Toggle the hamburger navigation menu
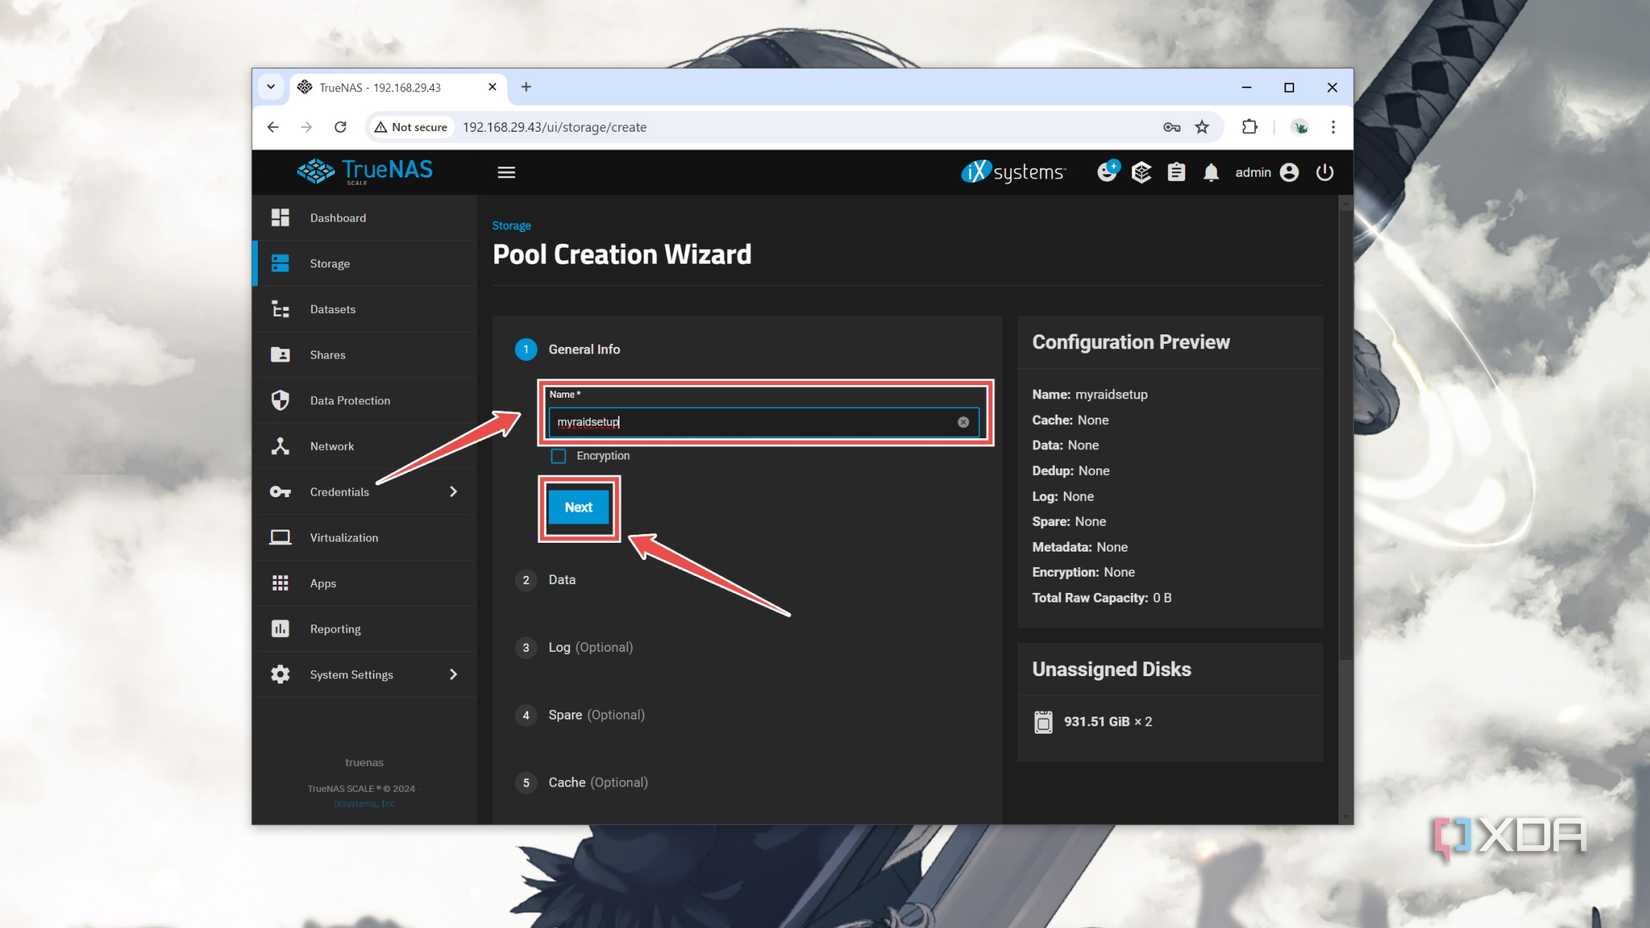1650x928 pixels. (506, 171)
